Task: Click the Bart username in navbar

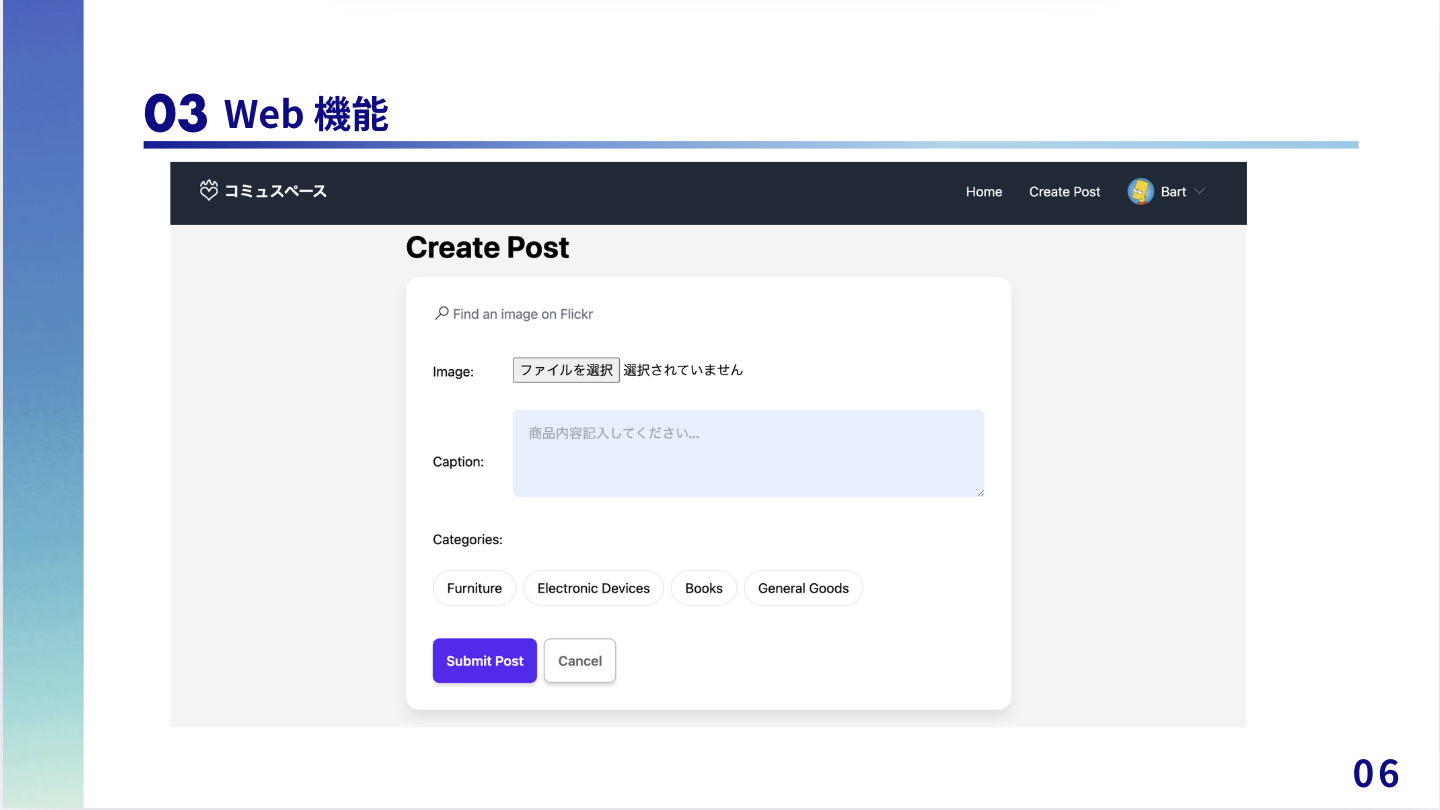Action: point(1173,192)
